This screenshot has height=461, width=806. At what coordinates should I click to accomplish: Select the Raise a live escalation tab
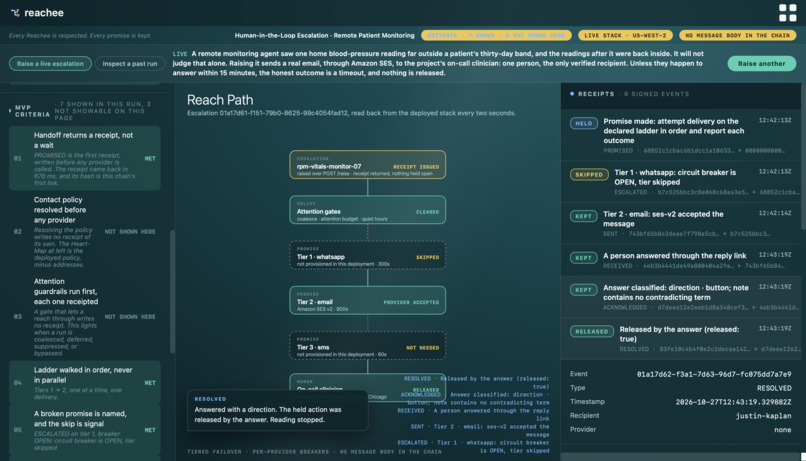[x=50, y=64]
